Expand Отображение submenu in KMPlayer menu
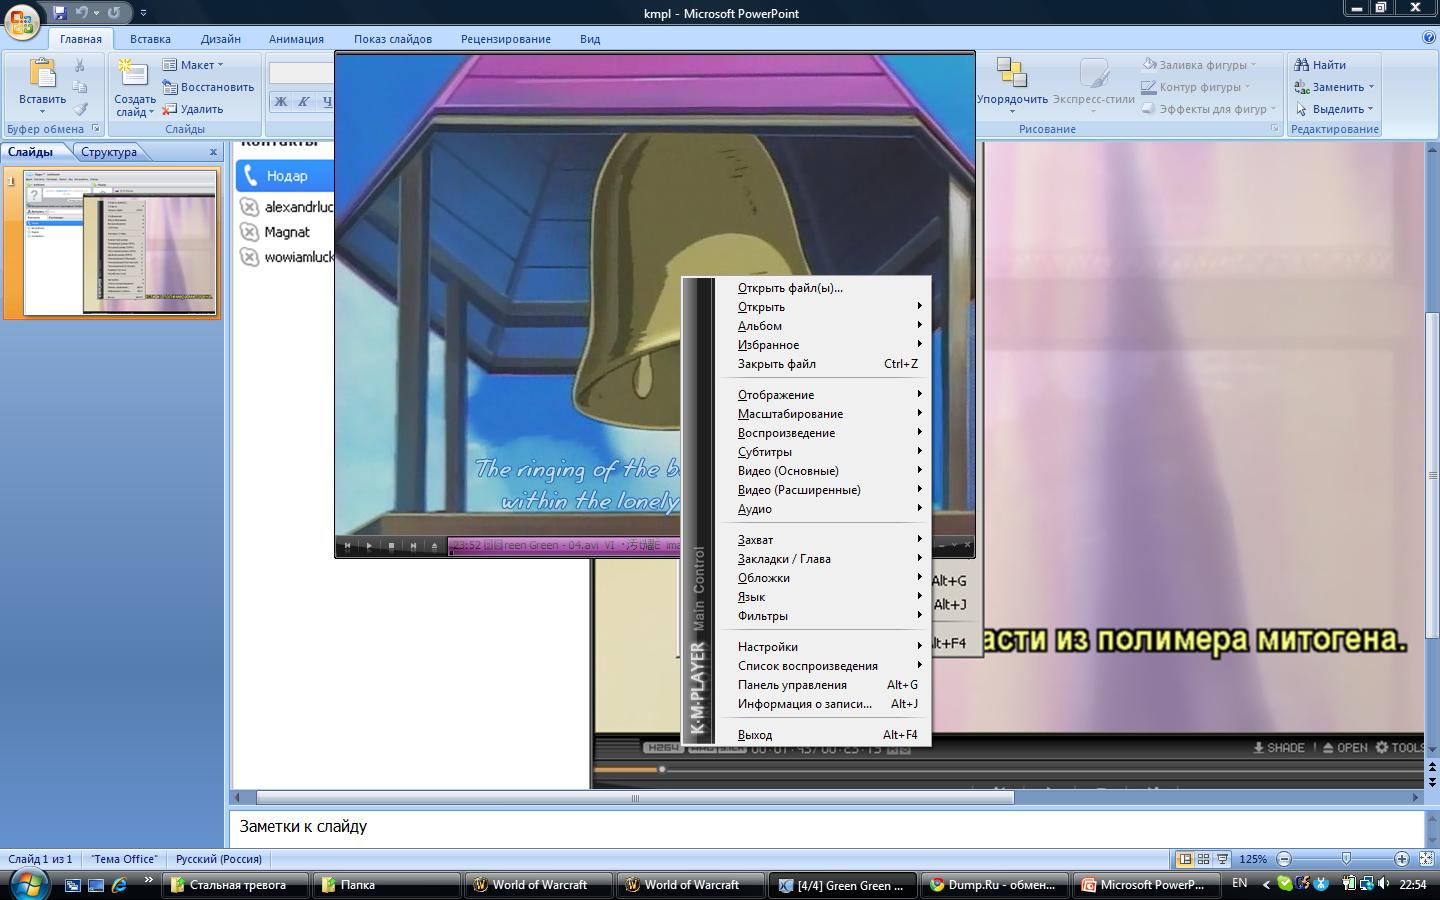The image size is (1440, 900). (826, 395)
